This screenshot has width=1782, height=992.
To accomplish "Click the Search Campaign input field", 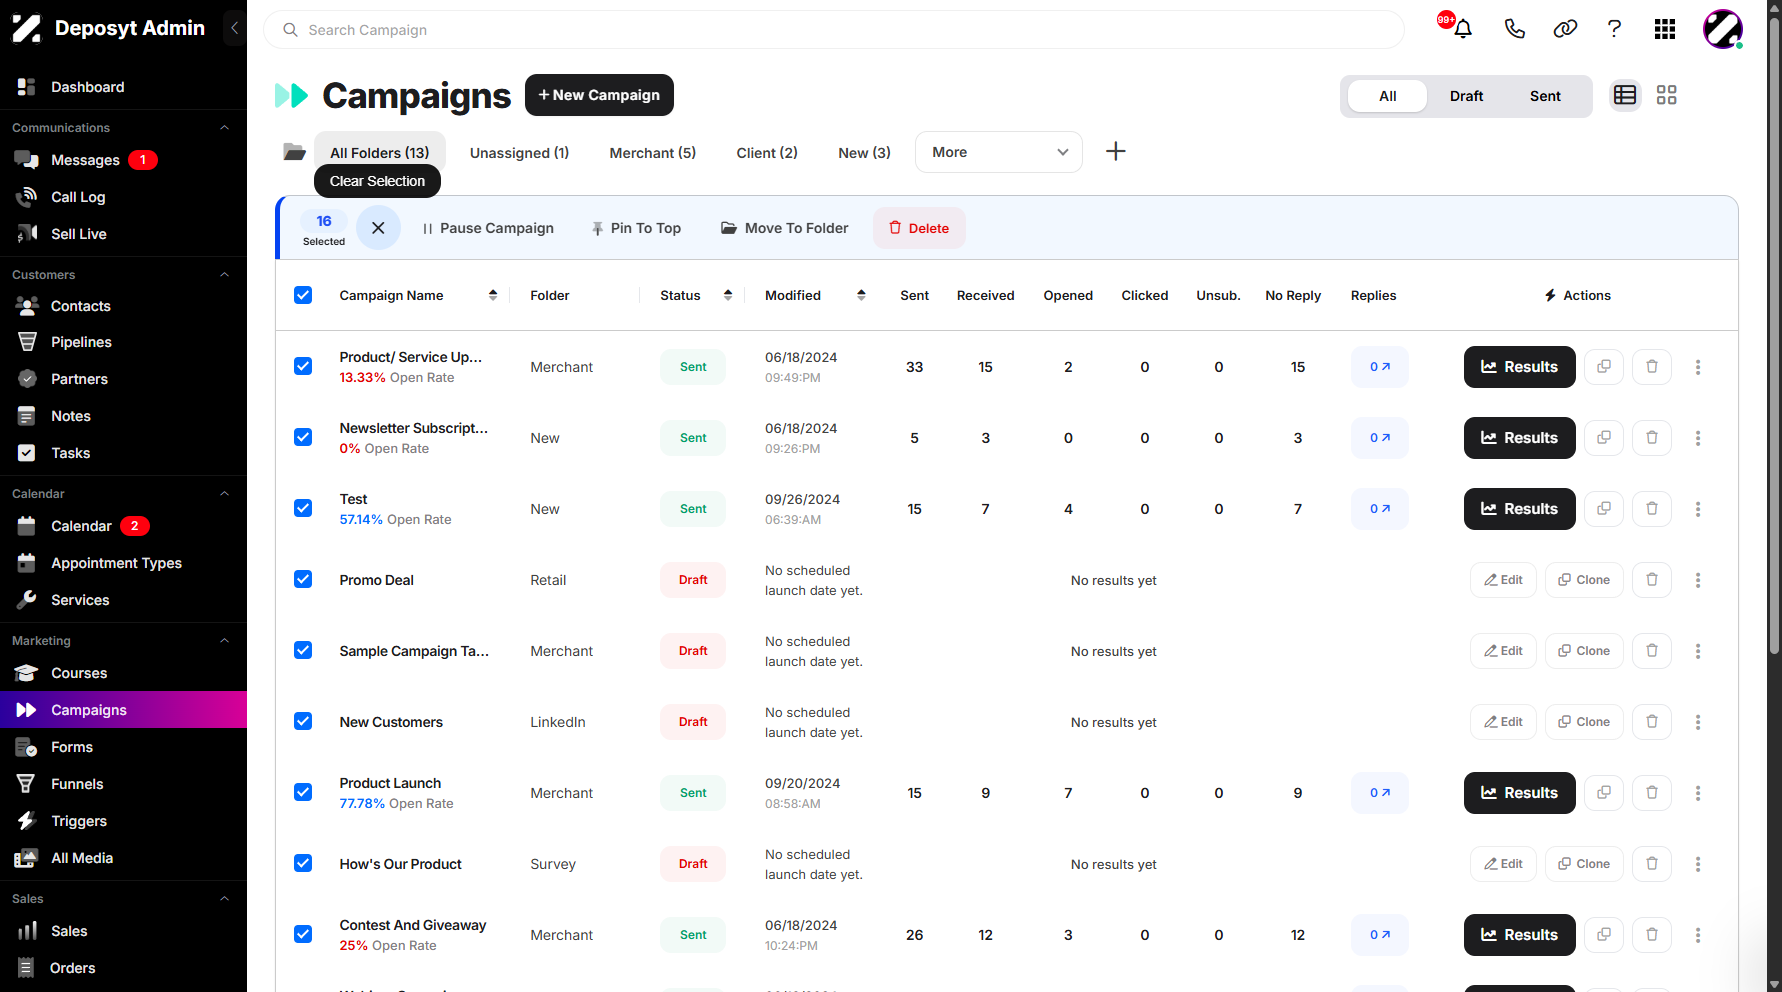I will click(x=834, y=30).
